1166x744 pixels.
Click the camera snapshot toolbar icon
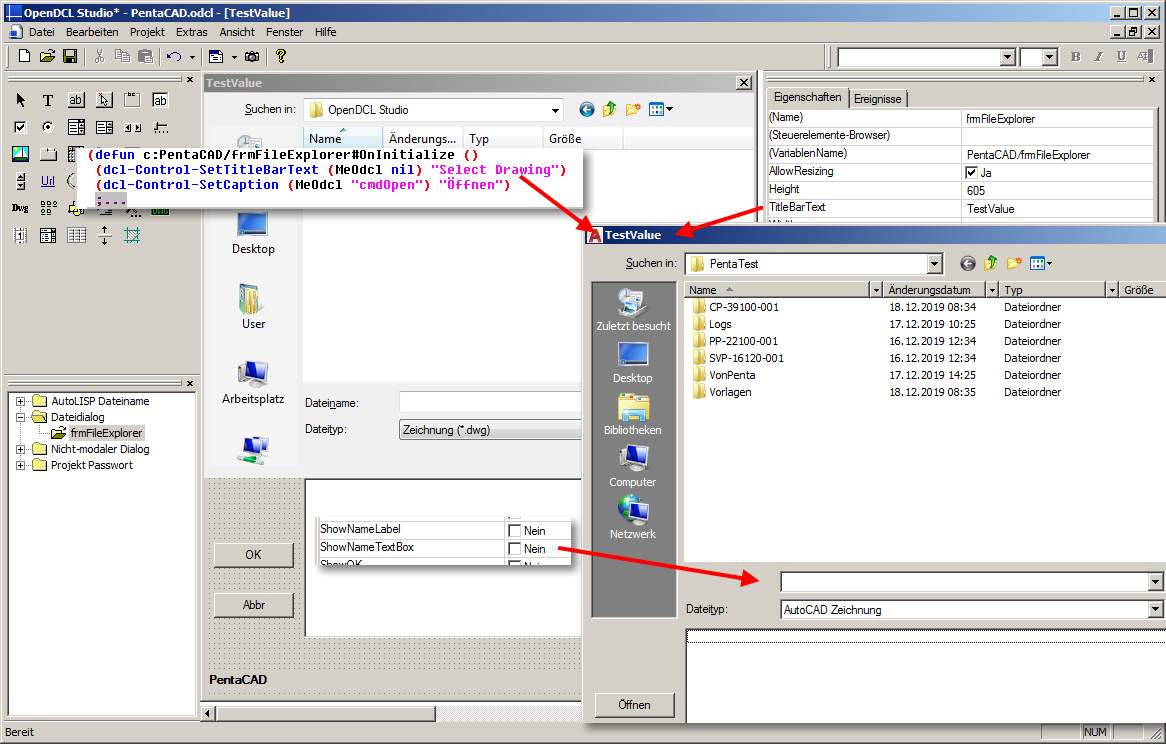(252, 56)
